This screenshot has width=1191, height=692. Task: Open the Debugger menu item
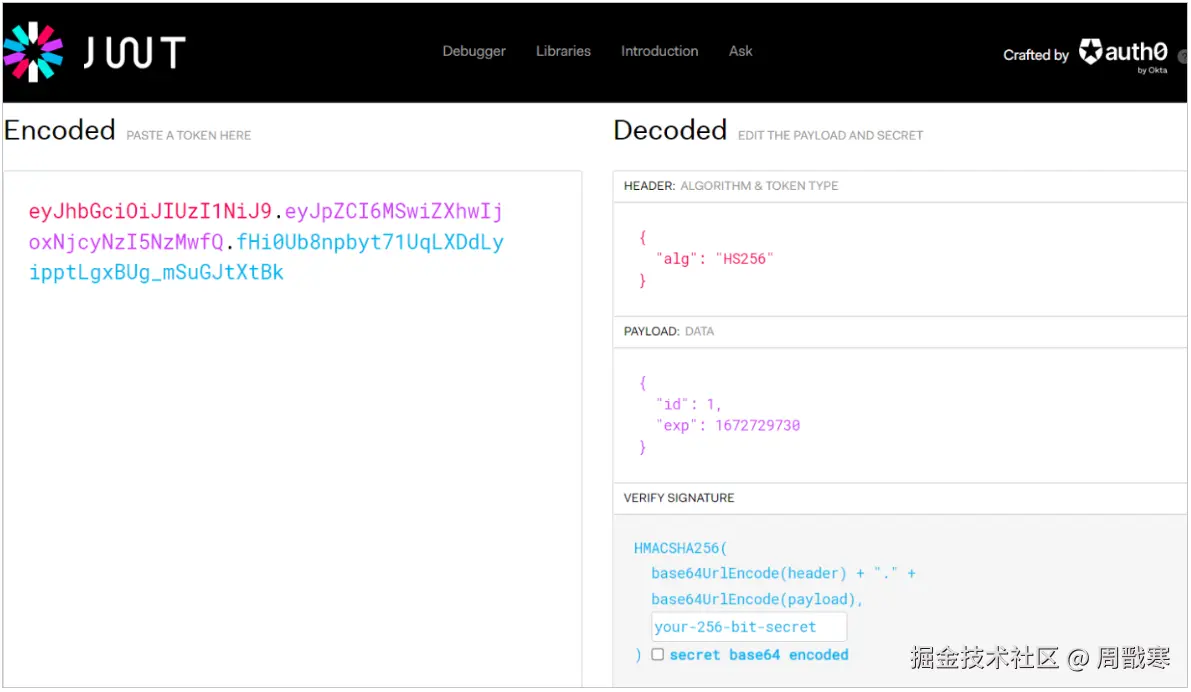click(x=474, y=51)
